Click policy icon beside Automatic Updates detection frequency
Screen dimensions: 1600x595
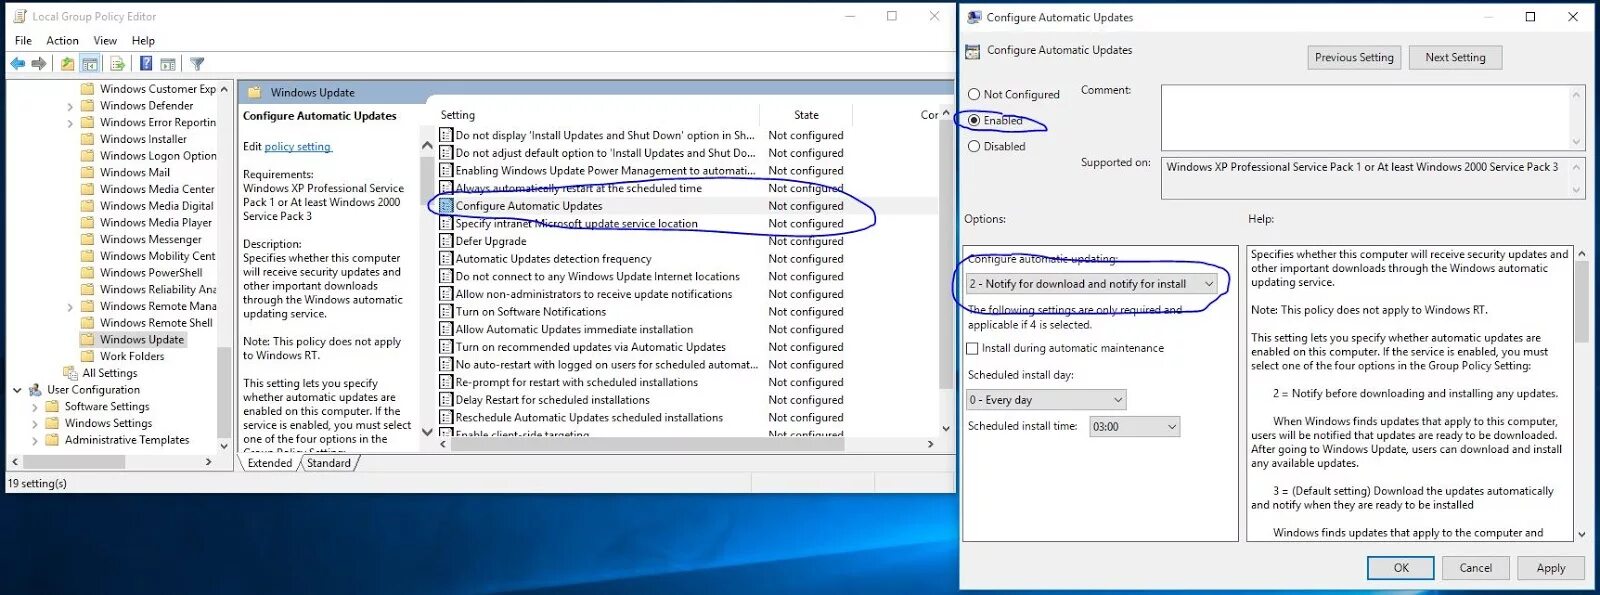(x=447, y=259)
